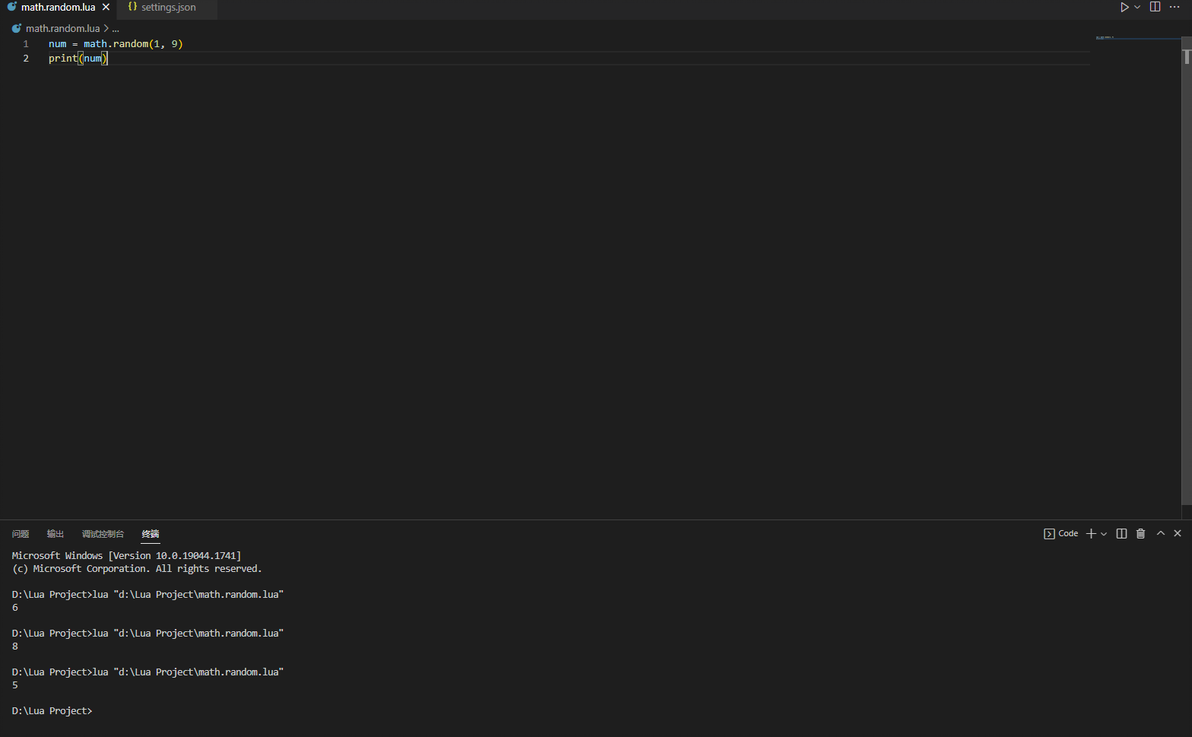Split the terminal pane
Viewport: 1192px width, 737px height.
tap(1121, 534)
